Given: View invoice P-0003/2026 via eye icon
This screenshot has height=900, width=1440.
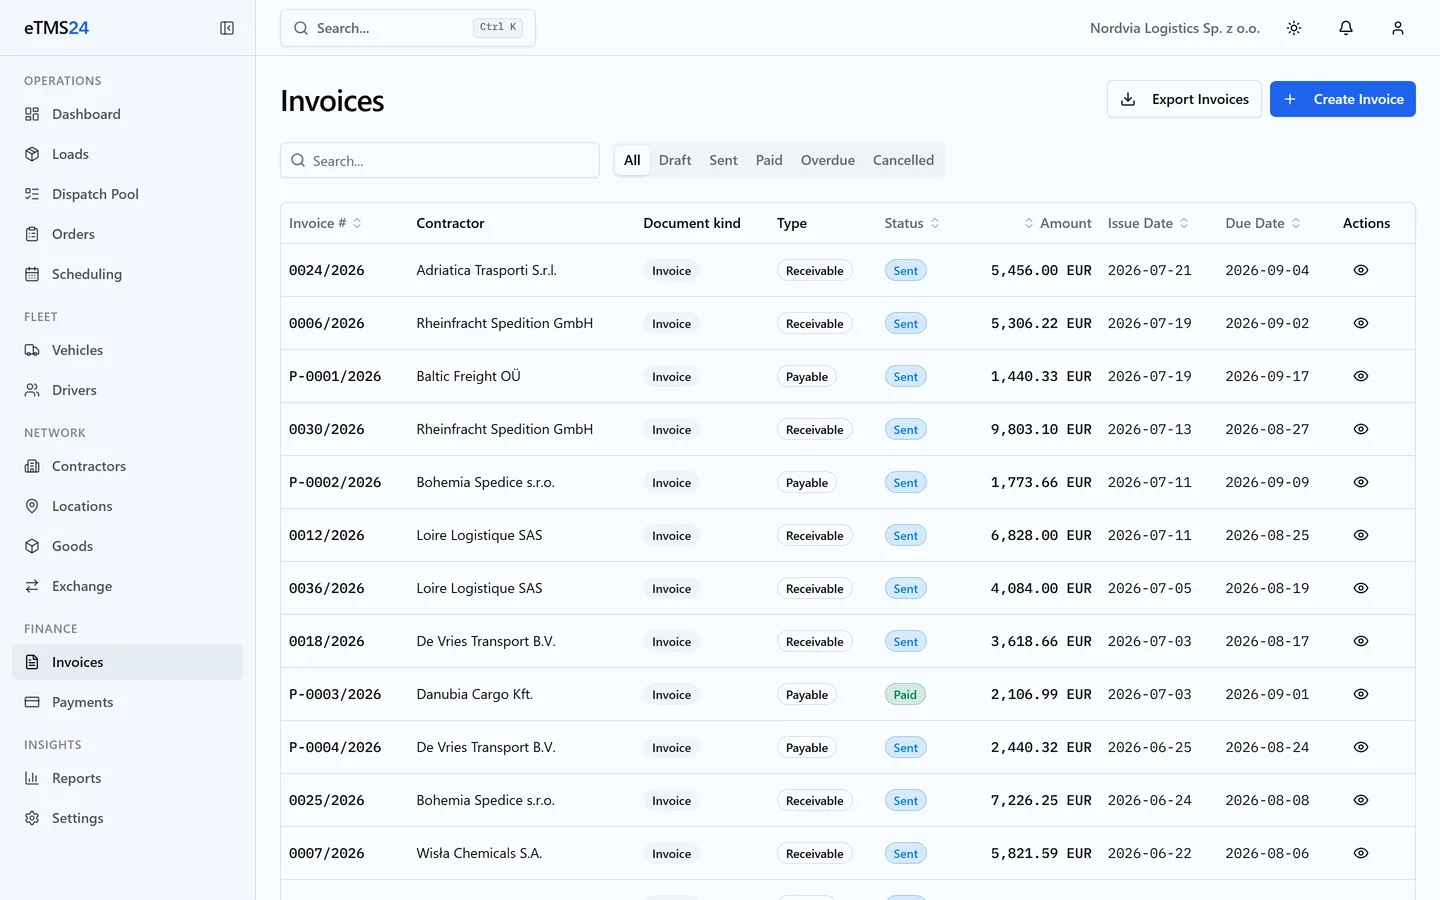Looking at the screenshot, I should point(1361,694).
